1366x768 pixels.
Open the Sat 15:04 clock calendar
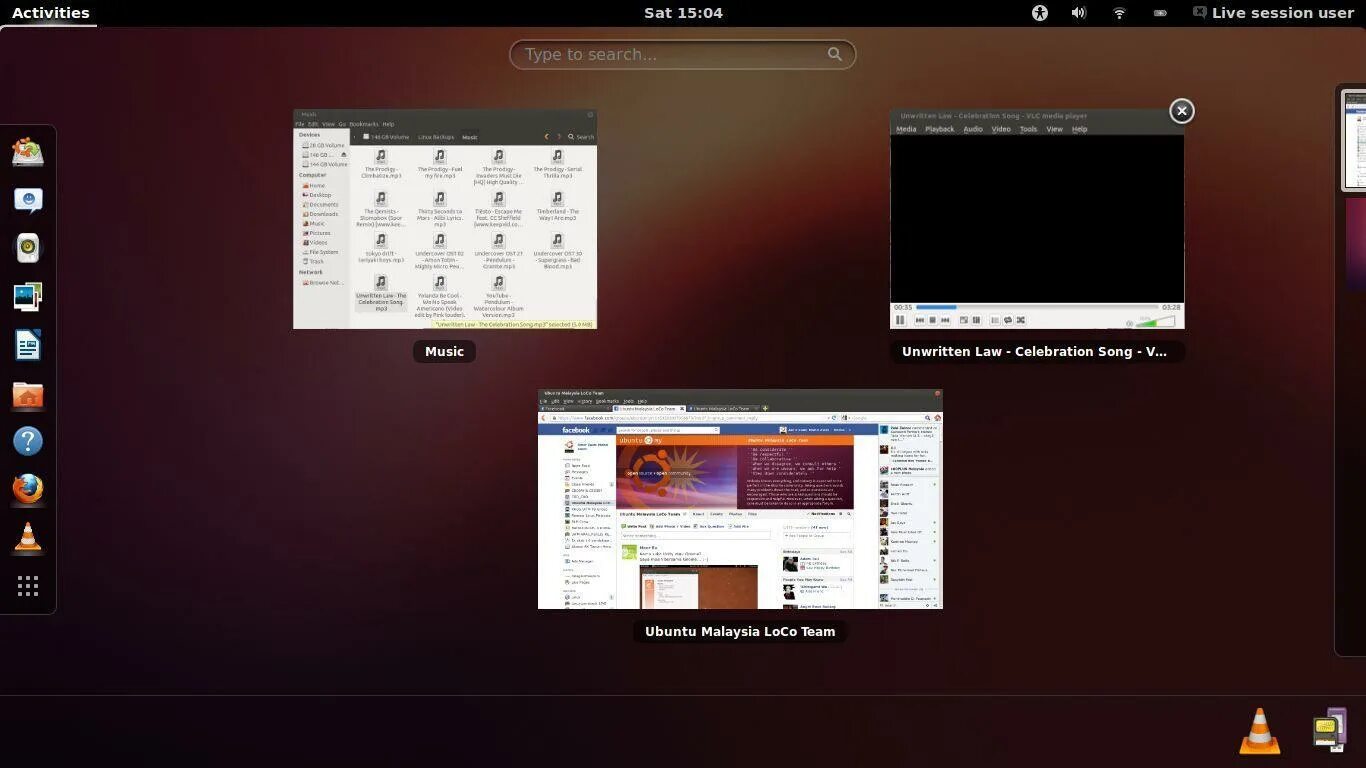(683, 13)
